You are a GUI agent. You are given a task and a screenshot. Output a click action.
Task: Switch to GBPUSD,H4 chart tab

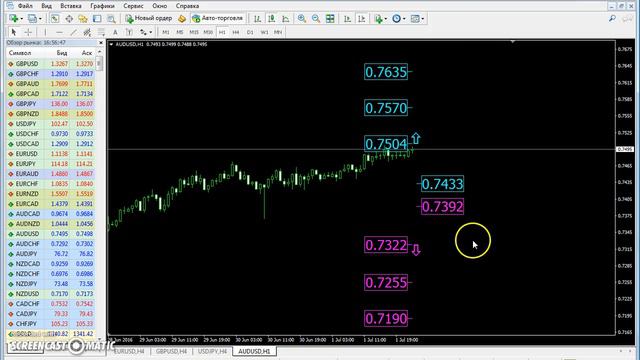(171, 351)
